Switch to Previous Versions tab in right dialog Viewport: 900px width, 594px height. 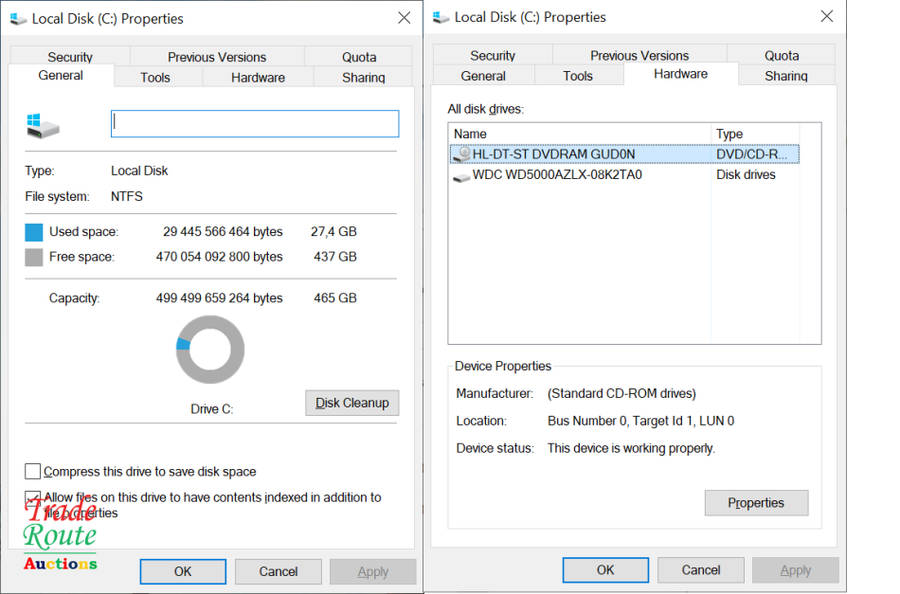[x=639, y=56]
